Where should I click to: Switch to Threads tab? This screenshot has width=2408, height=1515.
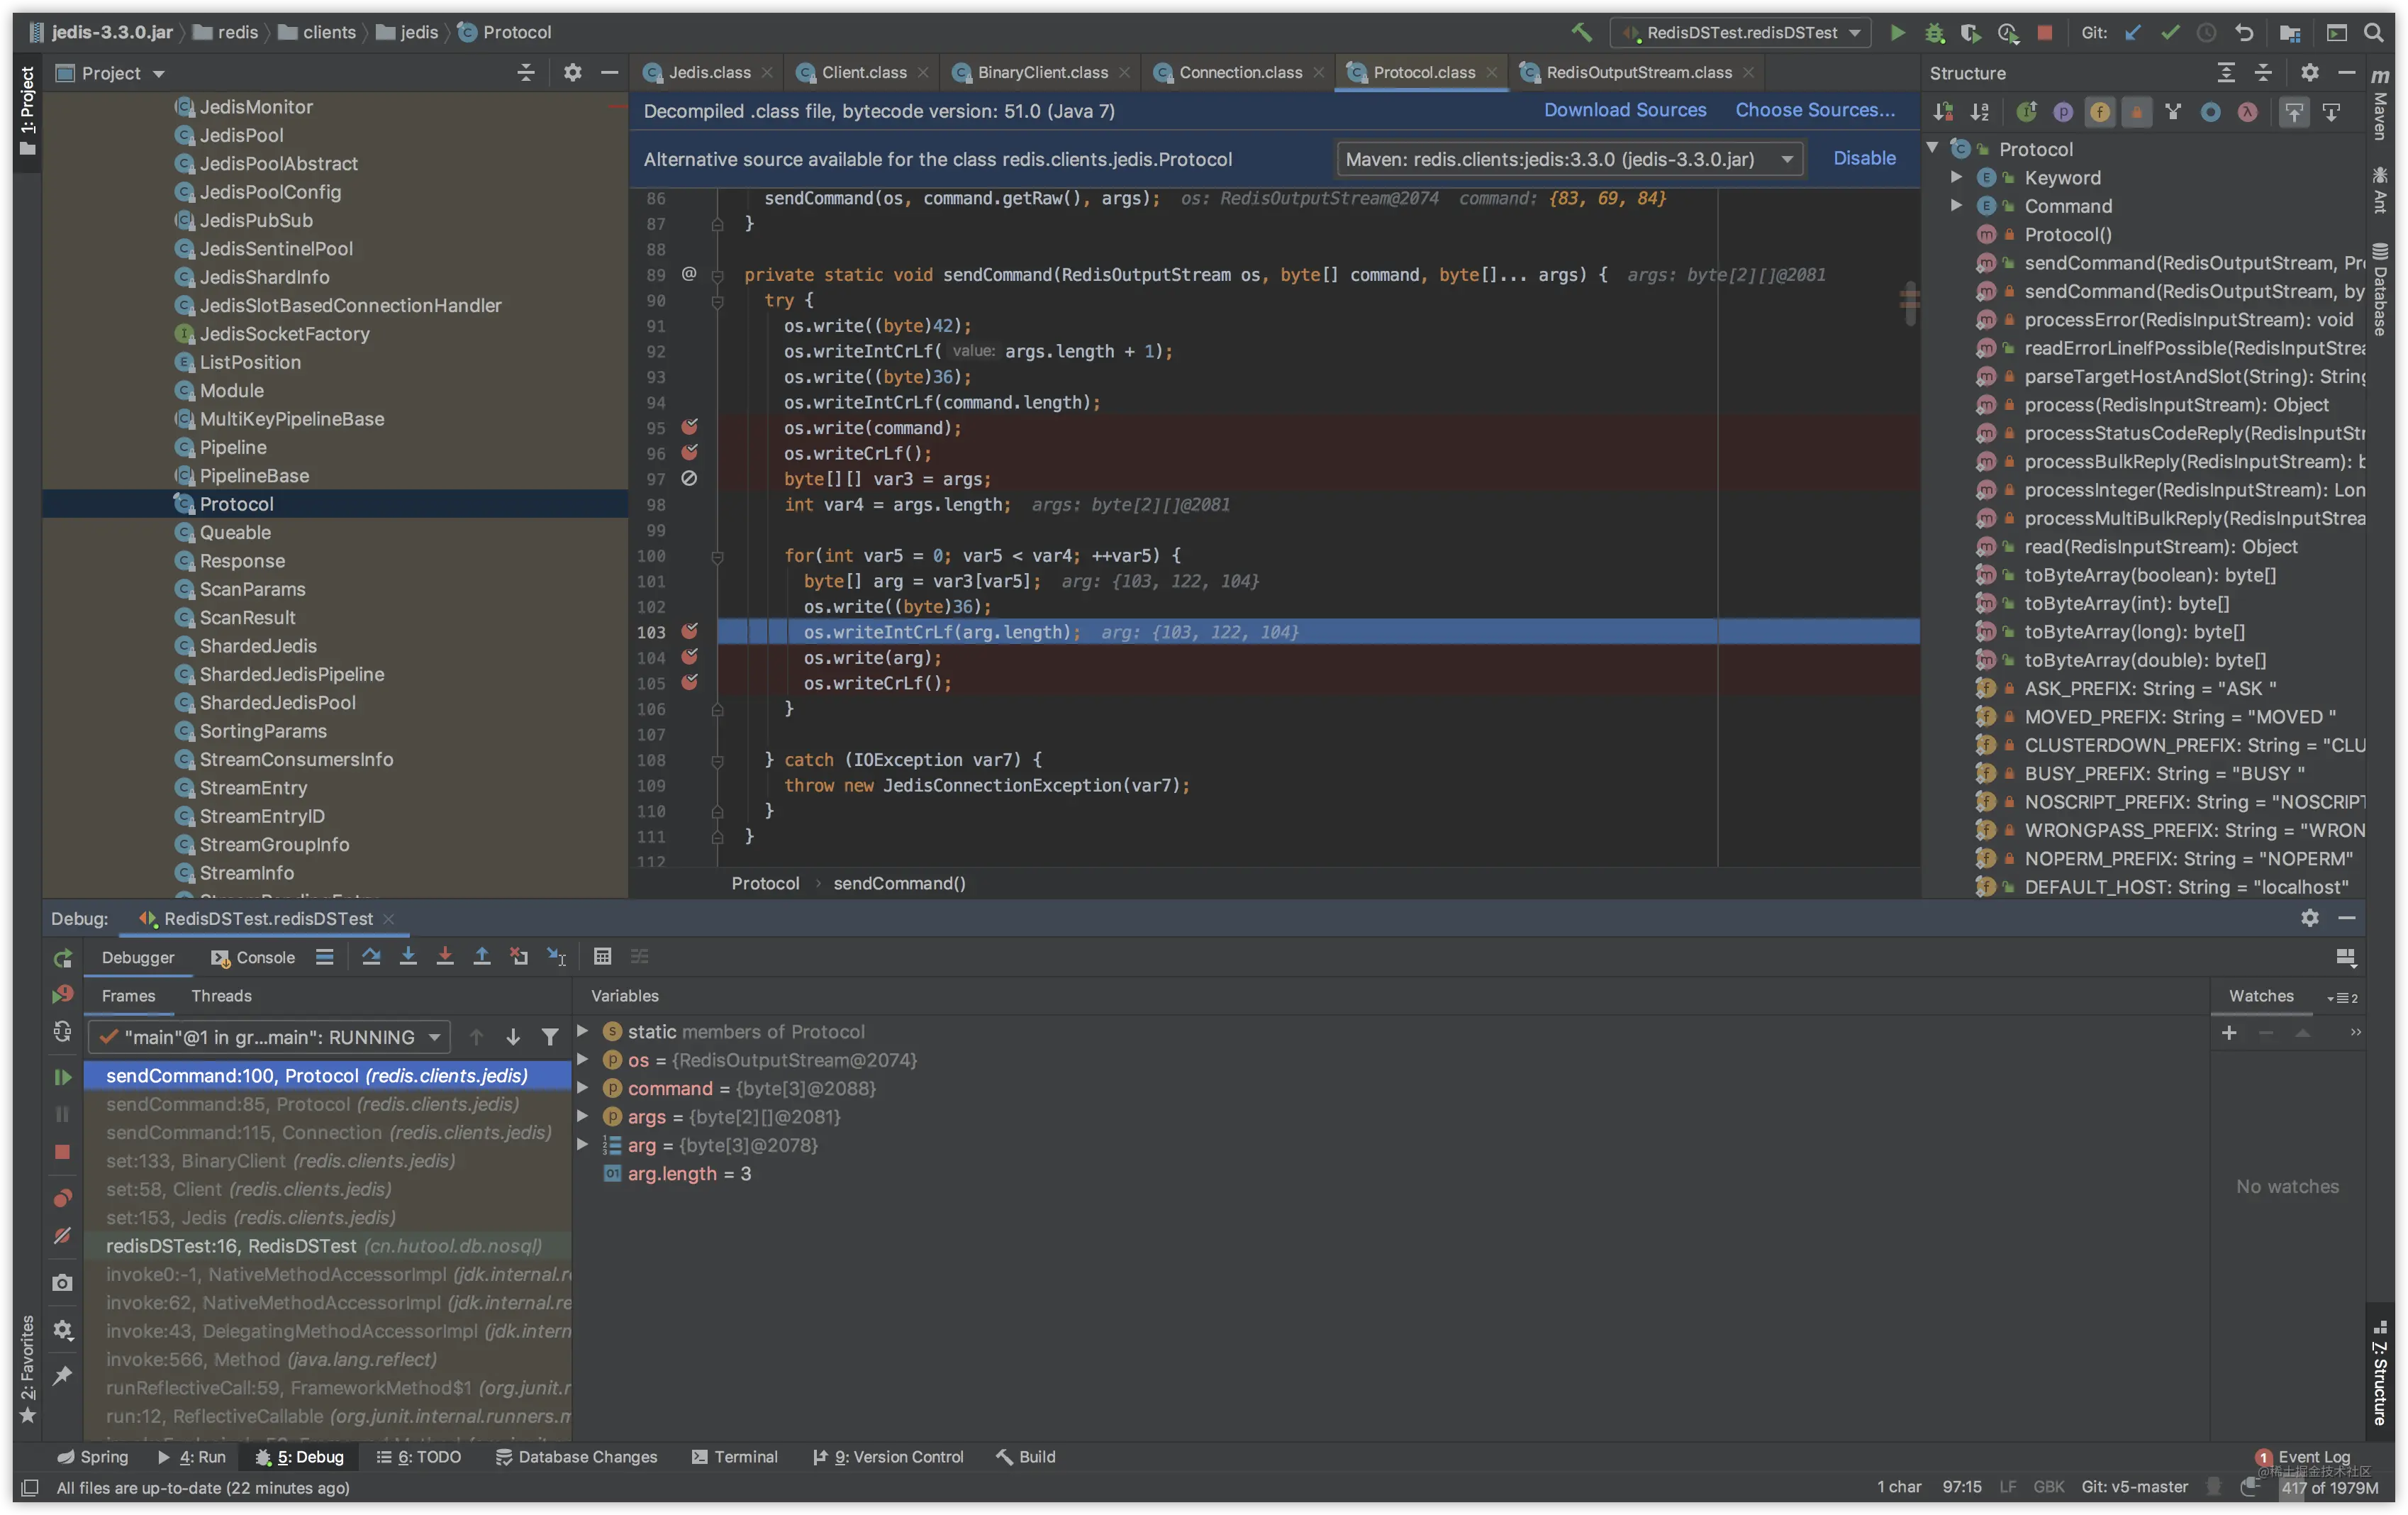pos(221,996)
